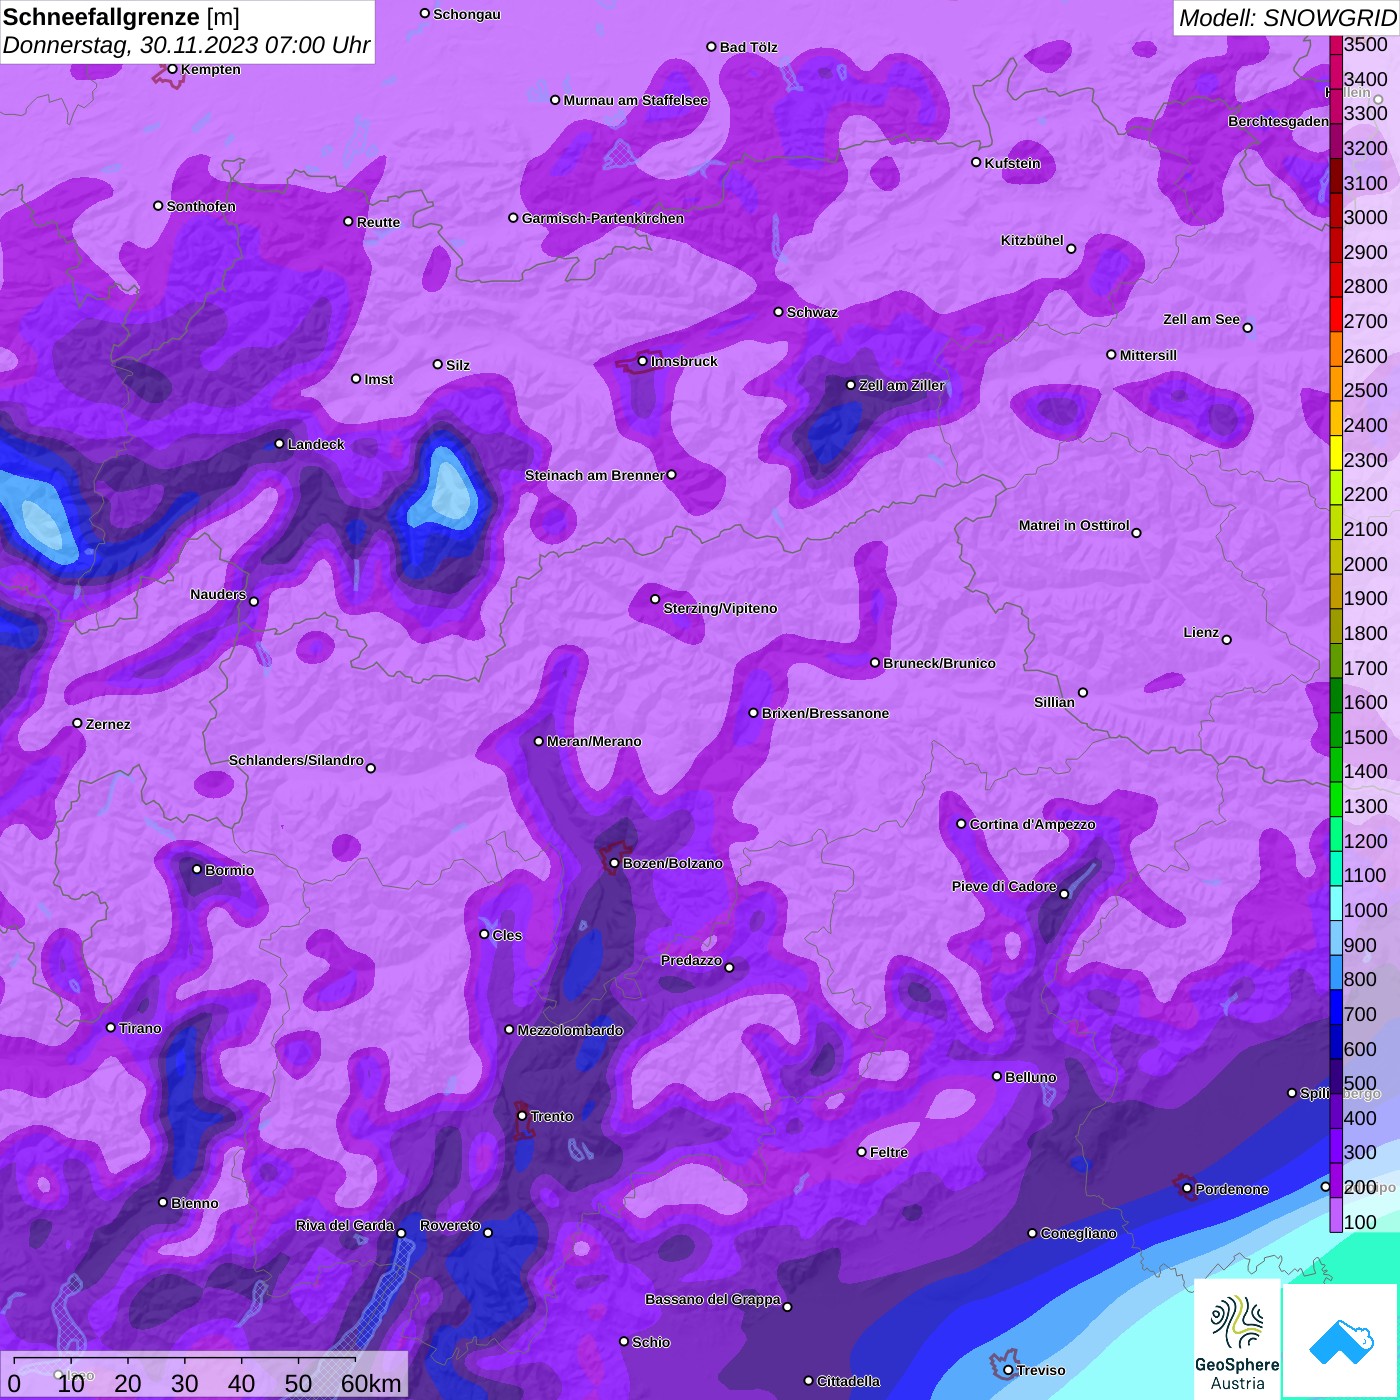
Task: Click the Mezzolombardo label
Action: [570, 1030]
